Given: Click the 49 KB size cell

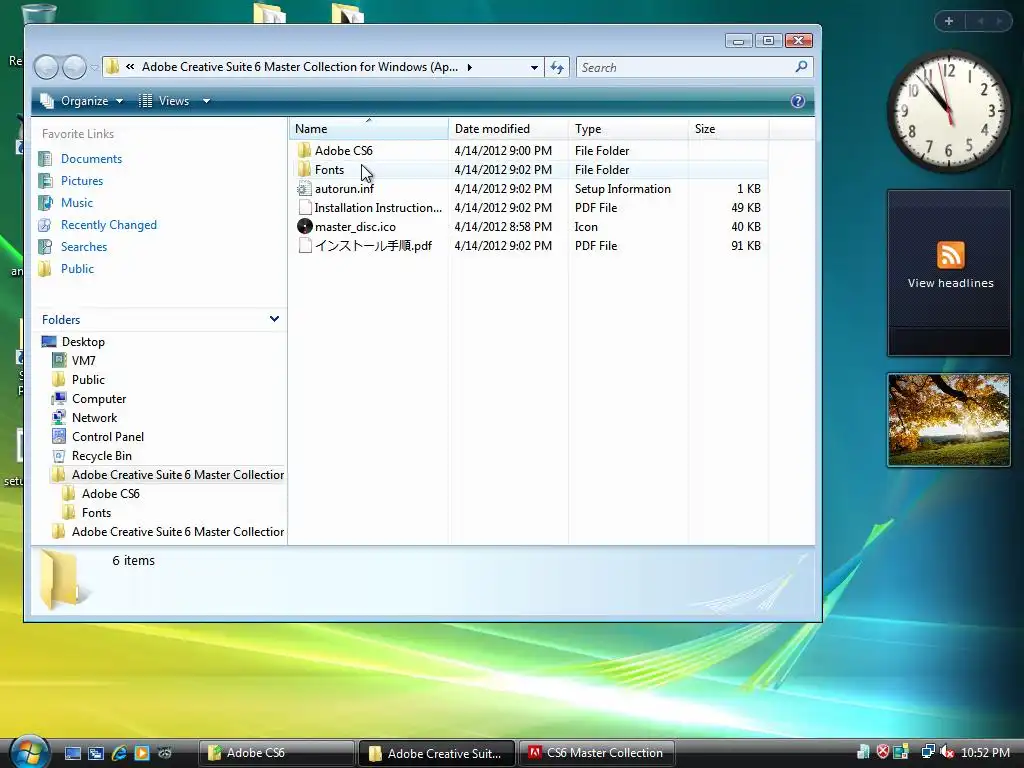Looking at the screenshot, I should tap(746, 208).
